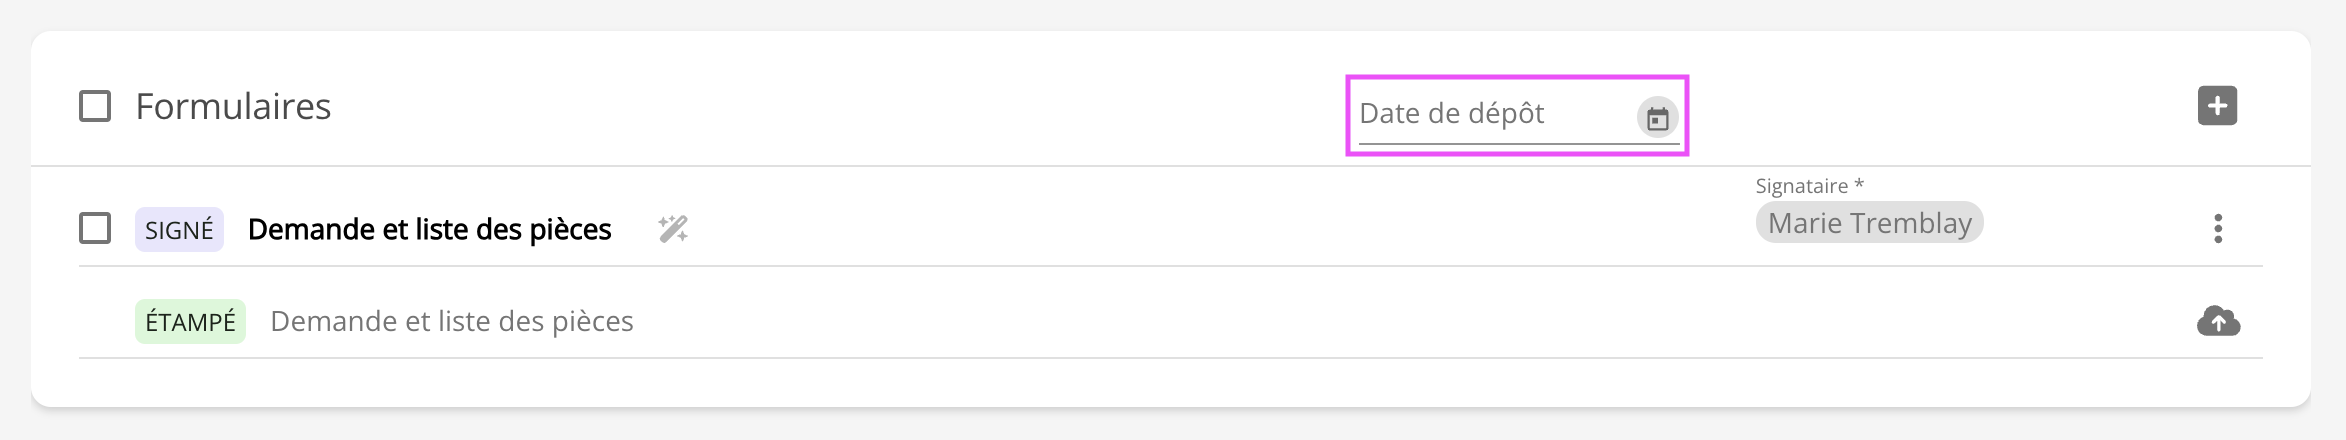
Task: Click the underline of the Date de dépôt field
Action: [x=1500, y=144]
